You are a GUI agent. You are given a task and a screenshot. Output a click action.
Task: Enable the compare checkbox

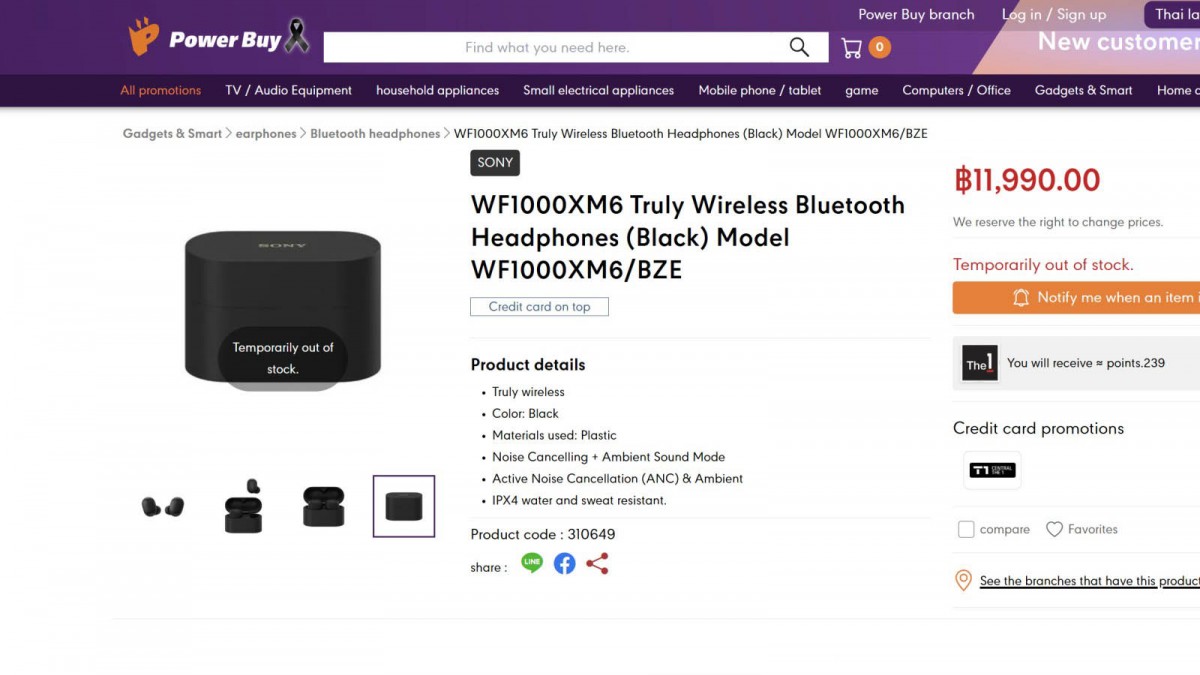coord(966,529)
